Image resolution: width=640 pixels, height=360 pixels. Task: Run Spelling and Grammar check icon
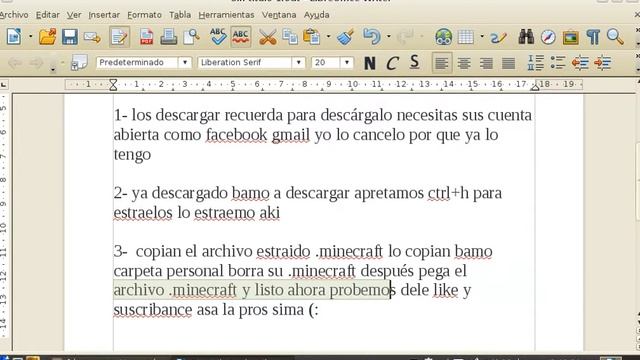218,37
